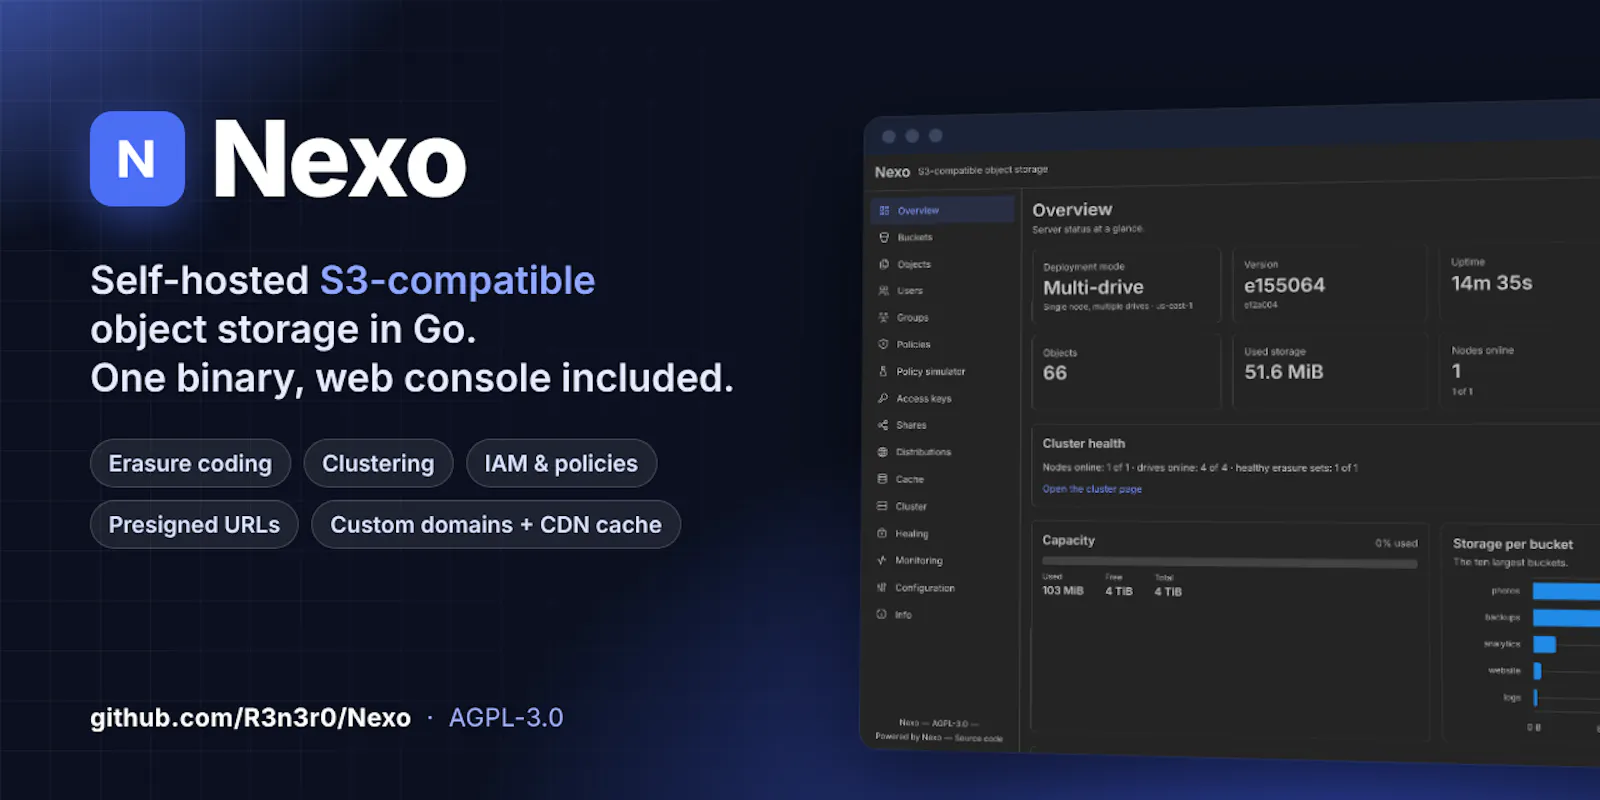The width and height of the screenshot is (1600, 800).
Task: Click the Used storage 51.6 MiB value
Action: coord(1284,372)
